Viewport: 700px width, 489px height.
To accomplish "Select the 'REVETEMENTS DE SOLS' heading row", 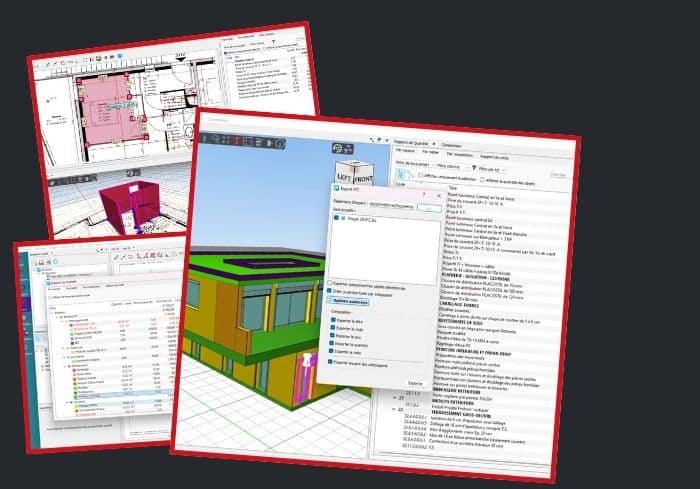I will (x=461, y=322).
